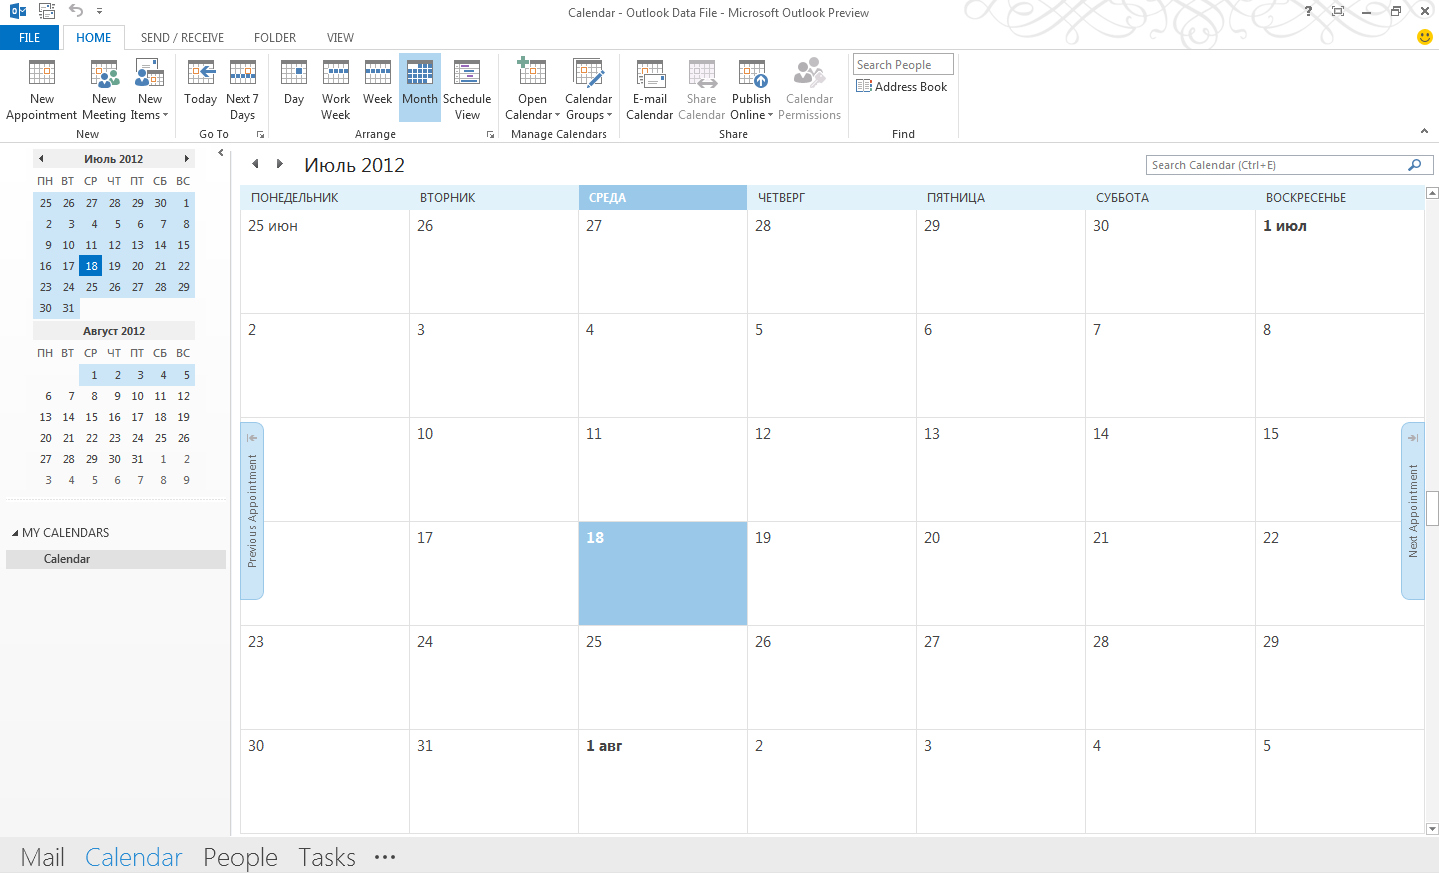Collapse the MY CALENDARS group
Image resolution: width=1439 pixels, height=874 pixels.
15,533
